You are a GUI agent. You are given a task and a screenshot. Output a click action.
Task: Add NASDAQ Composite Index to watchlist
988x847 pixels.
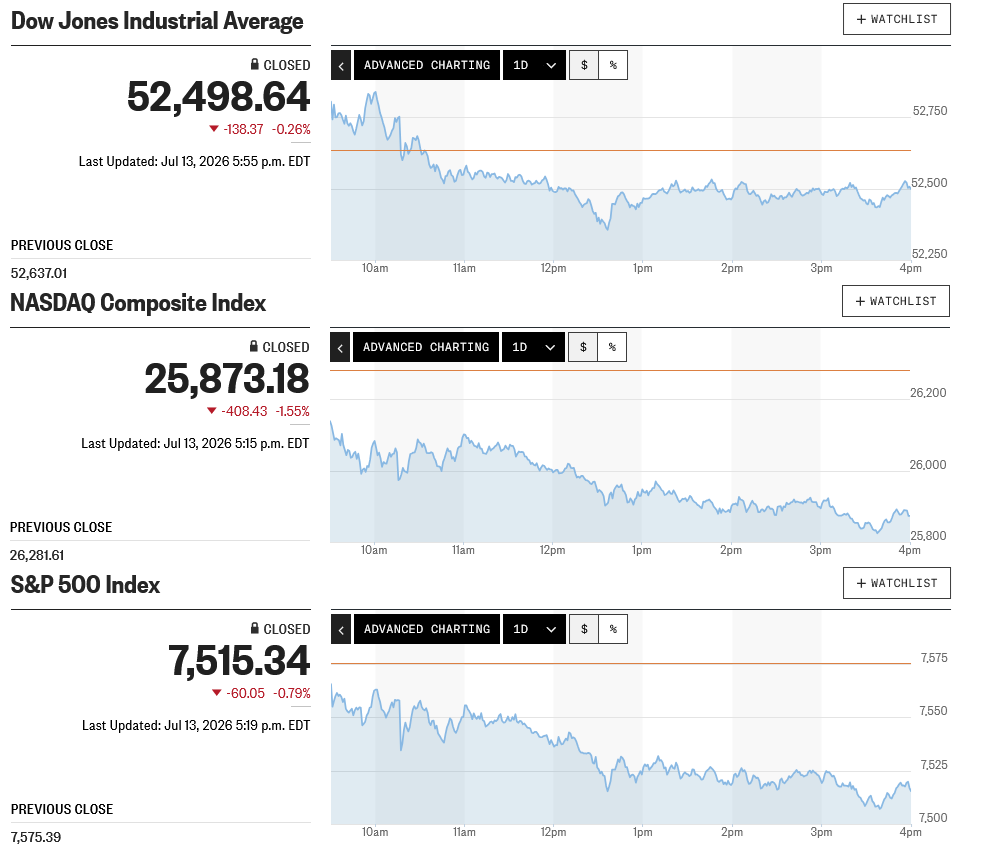tap(895, 301)
